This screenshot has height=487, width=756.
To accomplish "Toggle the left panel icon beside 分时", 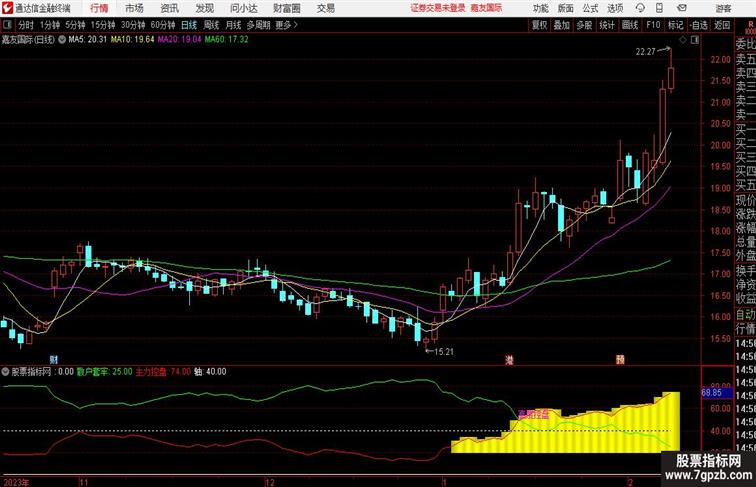I will click(x=7, y=25).
